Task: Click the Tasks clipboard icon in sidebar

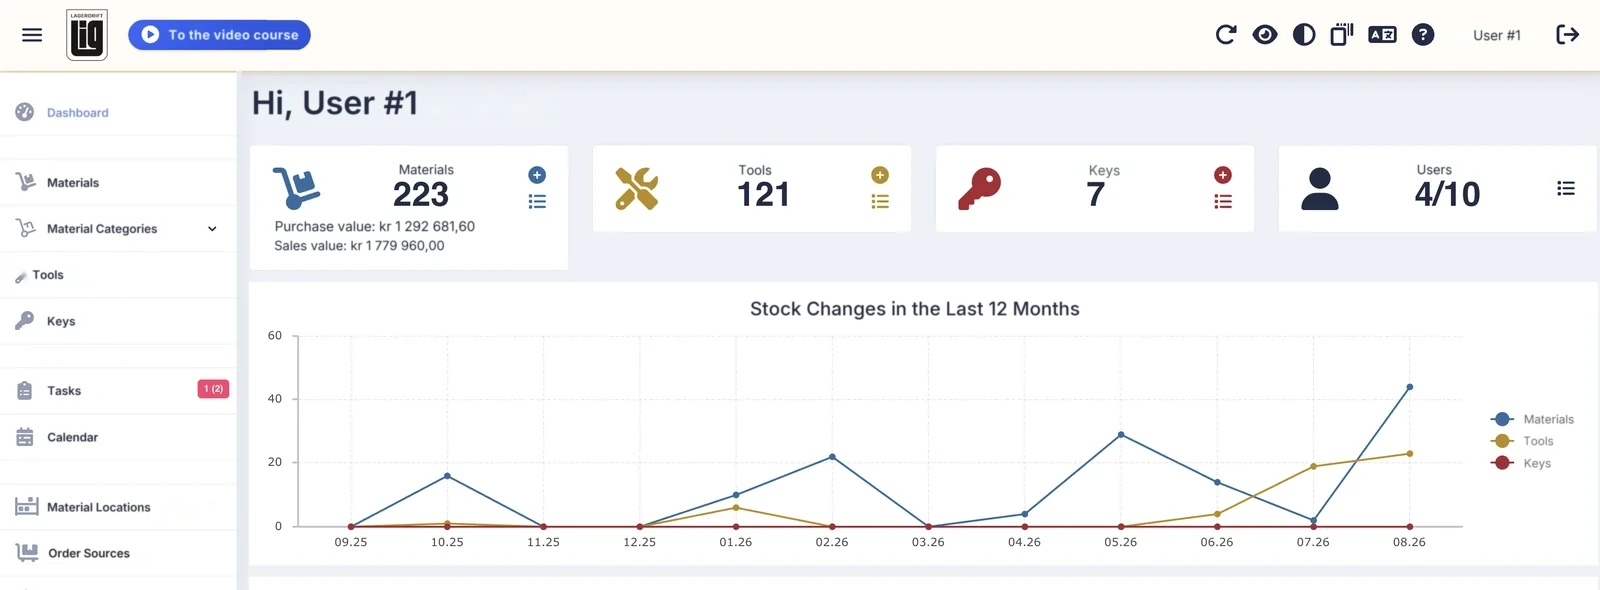Action: tap(25, 390)
